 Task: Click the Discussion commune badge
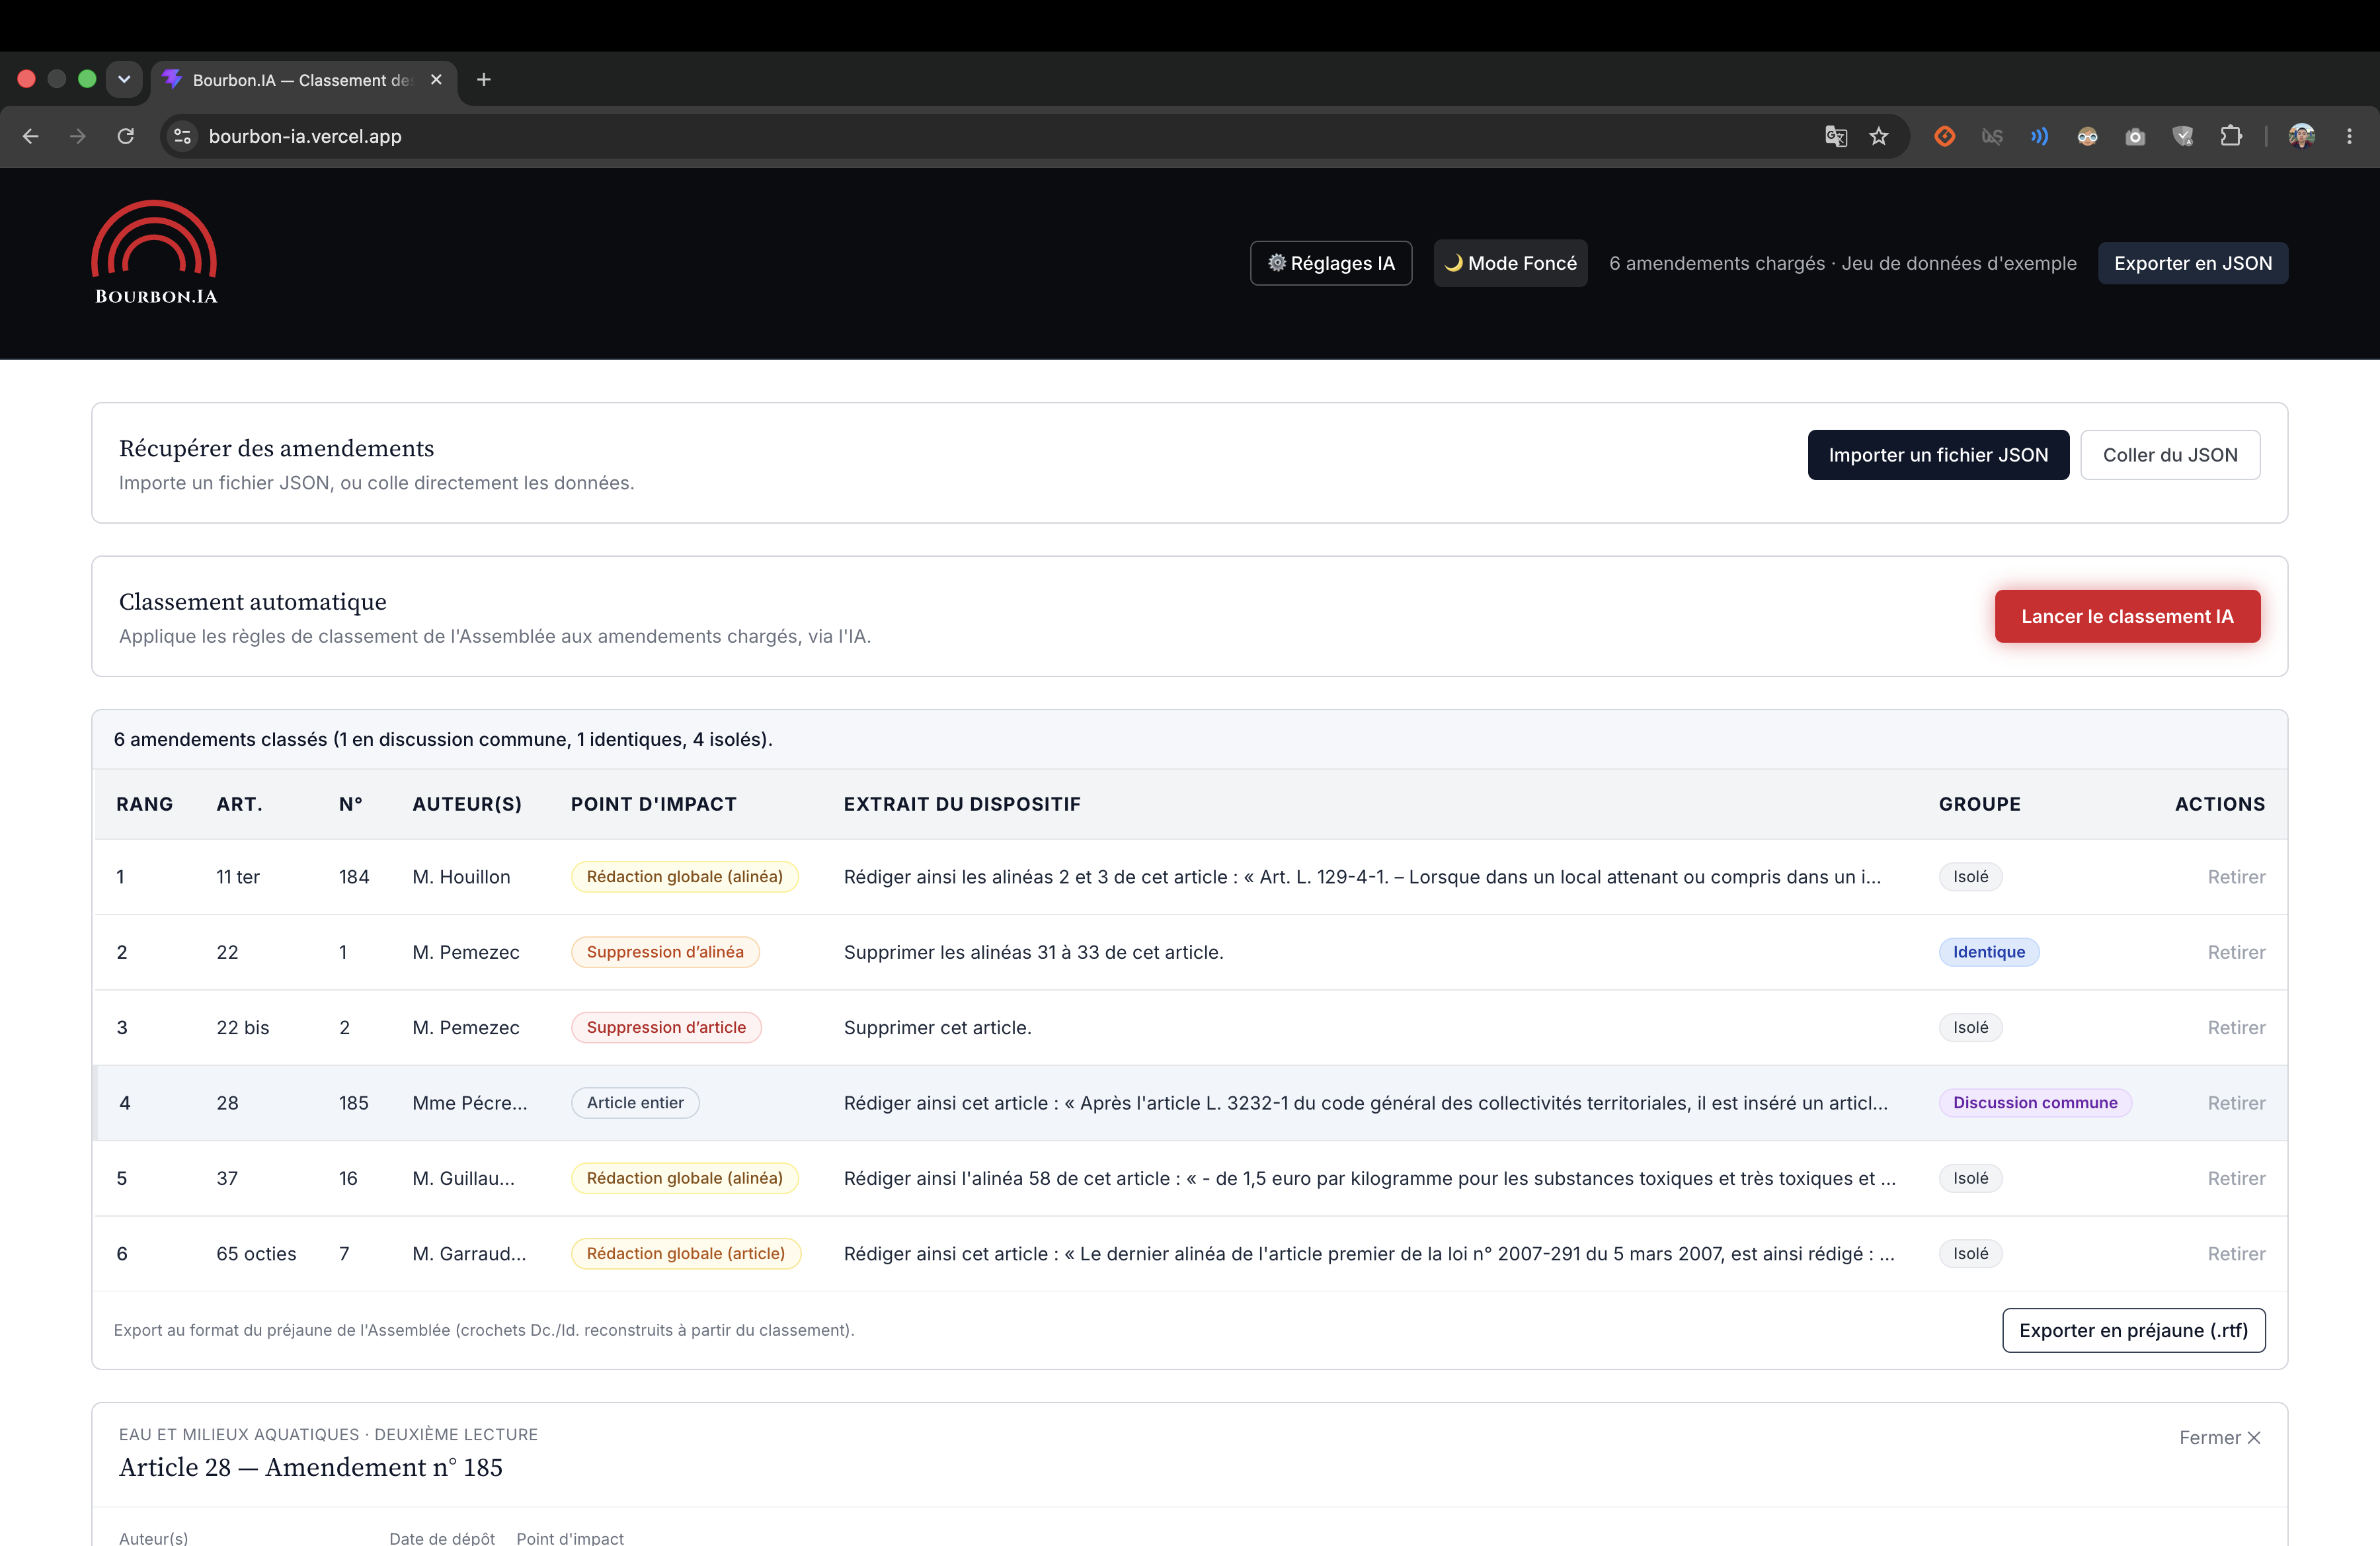point(2035,1103)
